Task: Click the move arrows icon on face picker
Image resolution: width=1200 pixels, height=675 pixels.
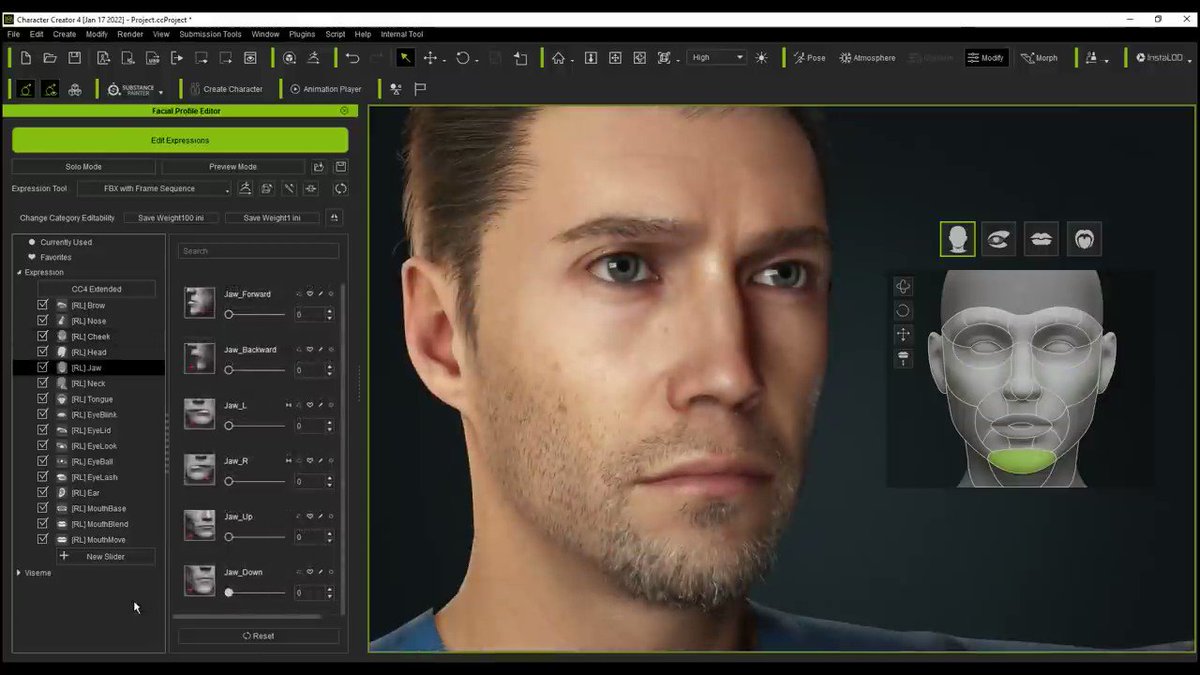Action: (x=903, y=334)
